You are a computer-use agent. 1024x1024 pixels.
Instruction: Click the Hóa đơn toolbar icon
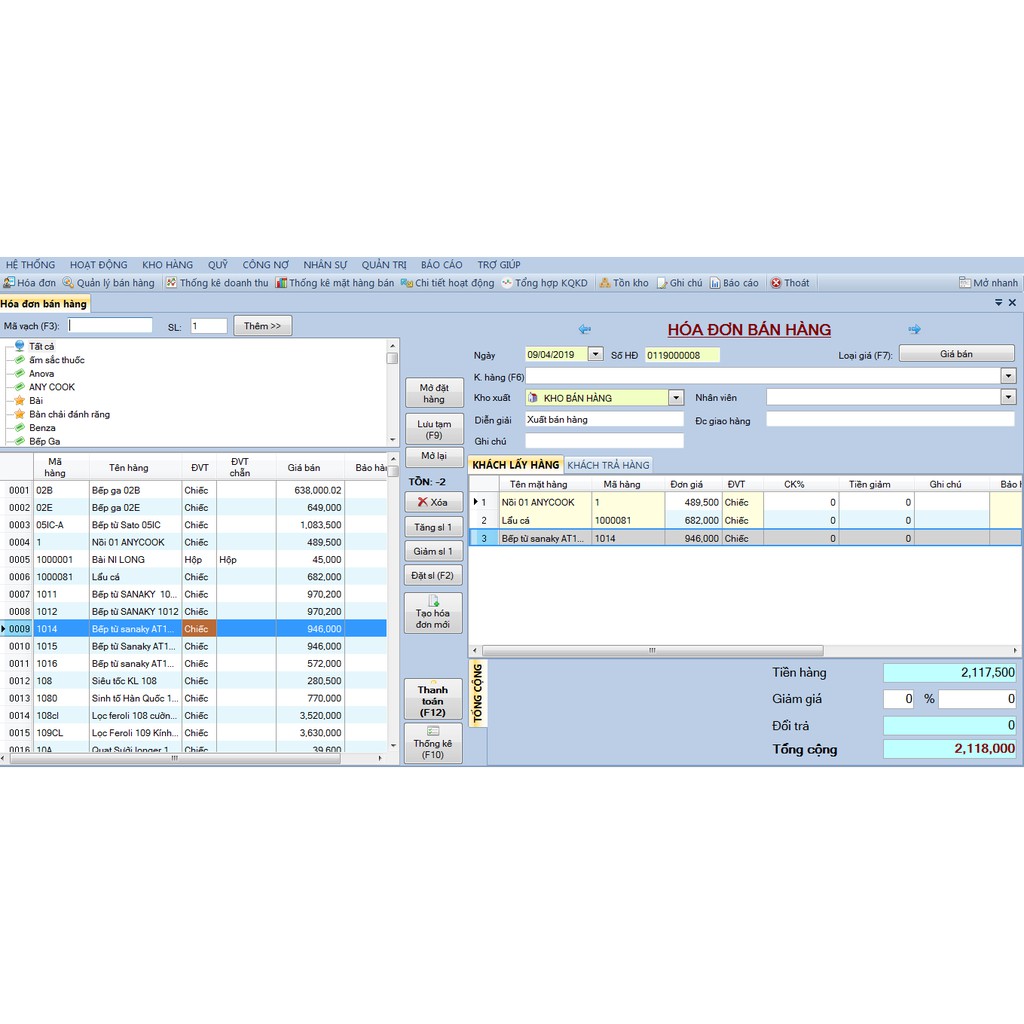point(29,283)
